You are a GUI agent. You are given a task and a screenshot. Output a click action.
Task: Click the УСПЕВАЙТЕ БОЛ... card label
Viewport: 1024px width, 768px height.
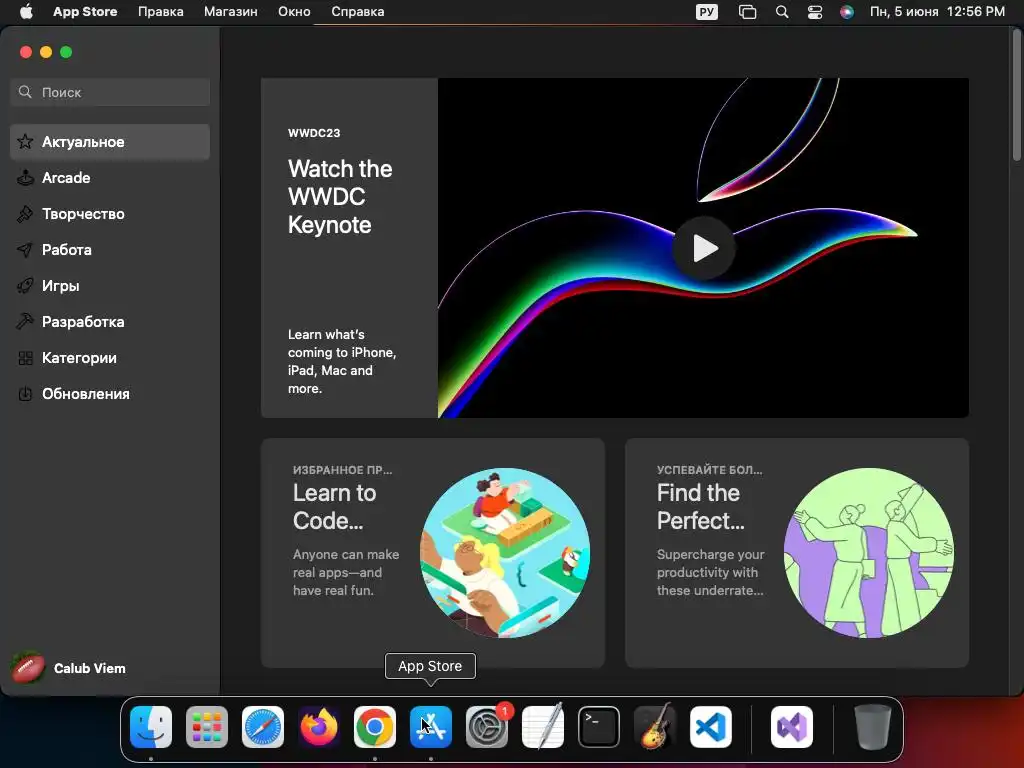pos(709,470)
